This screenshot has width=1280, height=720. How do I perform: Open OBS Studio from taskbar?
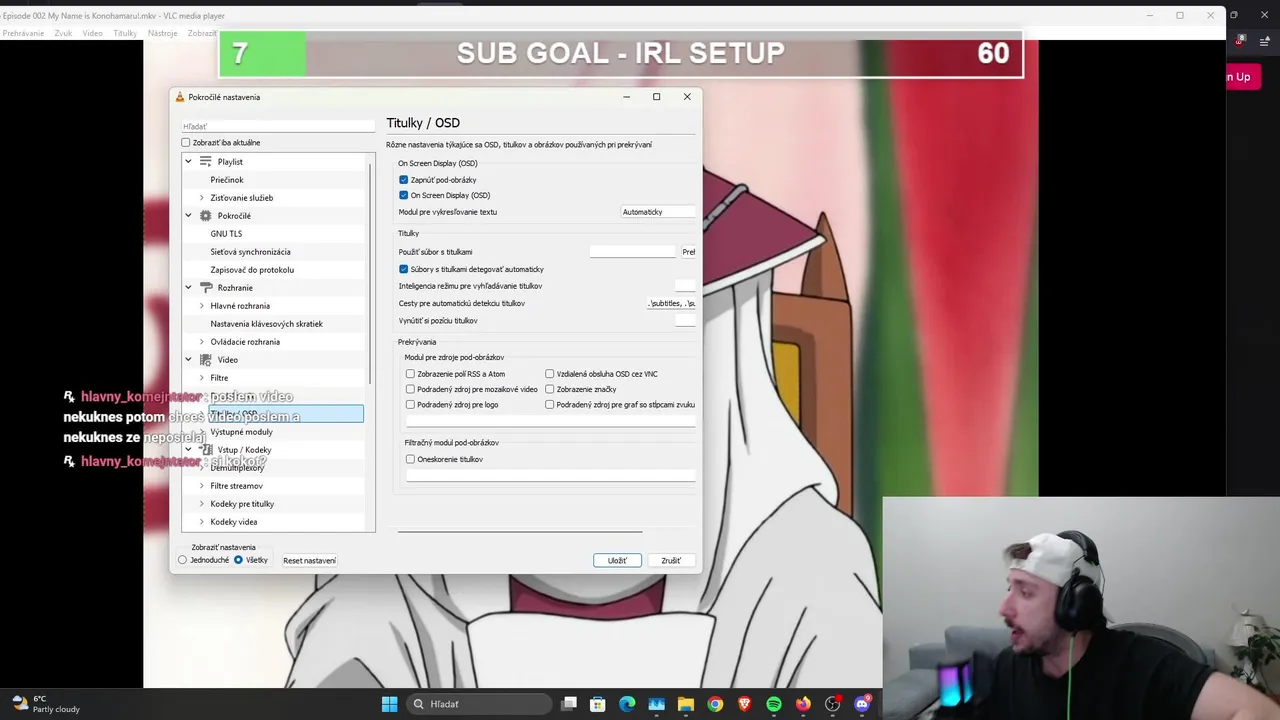click(832, 704)
